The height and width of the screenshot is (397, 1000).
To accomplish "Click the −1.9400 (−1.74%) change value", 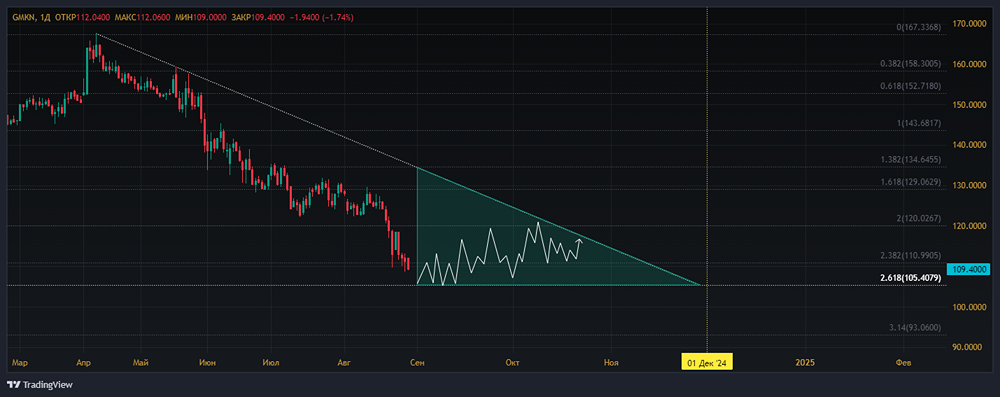I will pos(321,18).
